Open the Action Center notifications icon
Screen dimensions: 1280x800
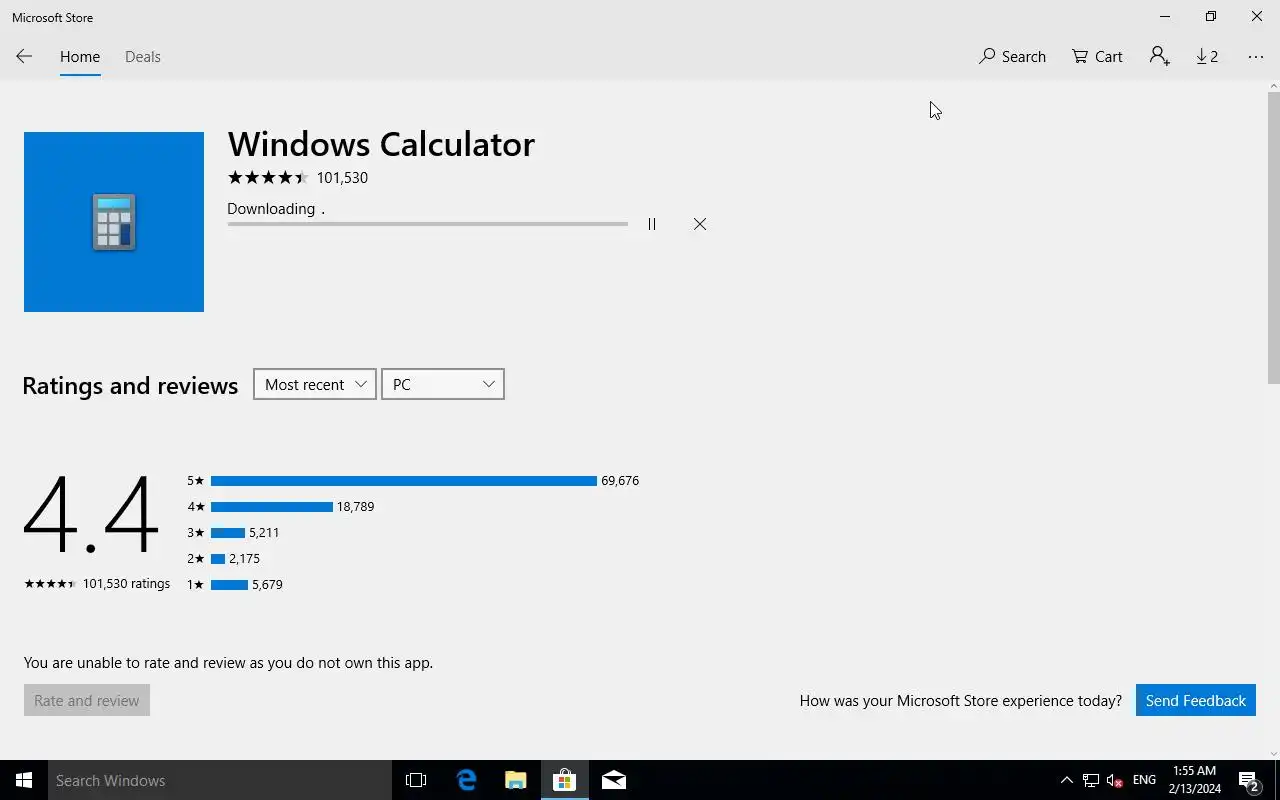(x=1249, y=780)
